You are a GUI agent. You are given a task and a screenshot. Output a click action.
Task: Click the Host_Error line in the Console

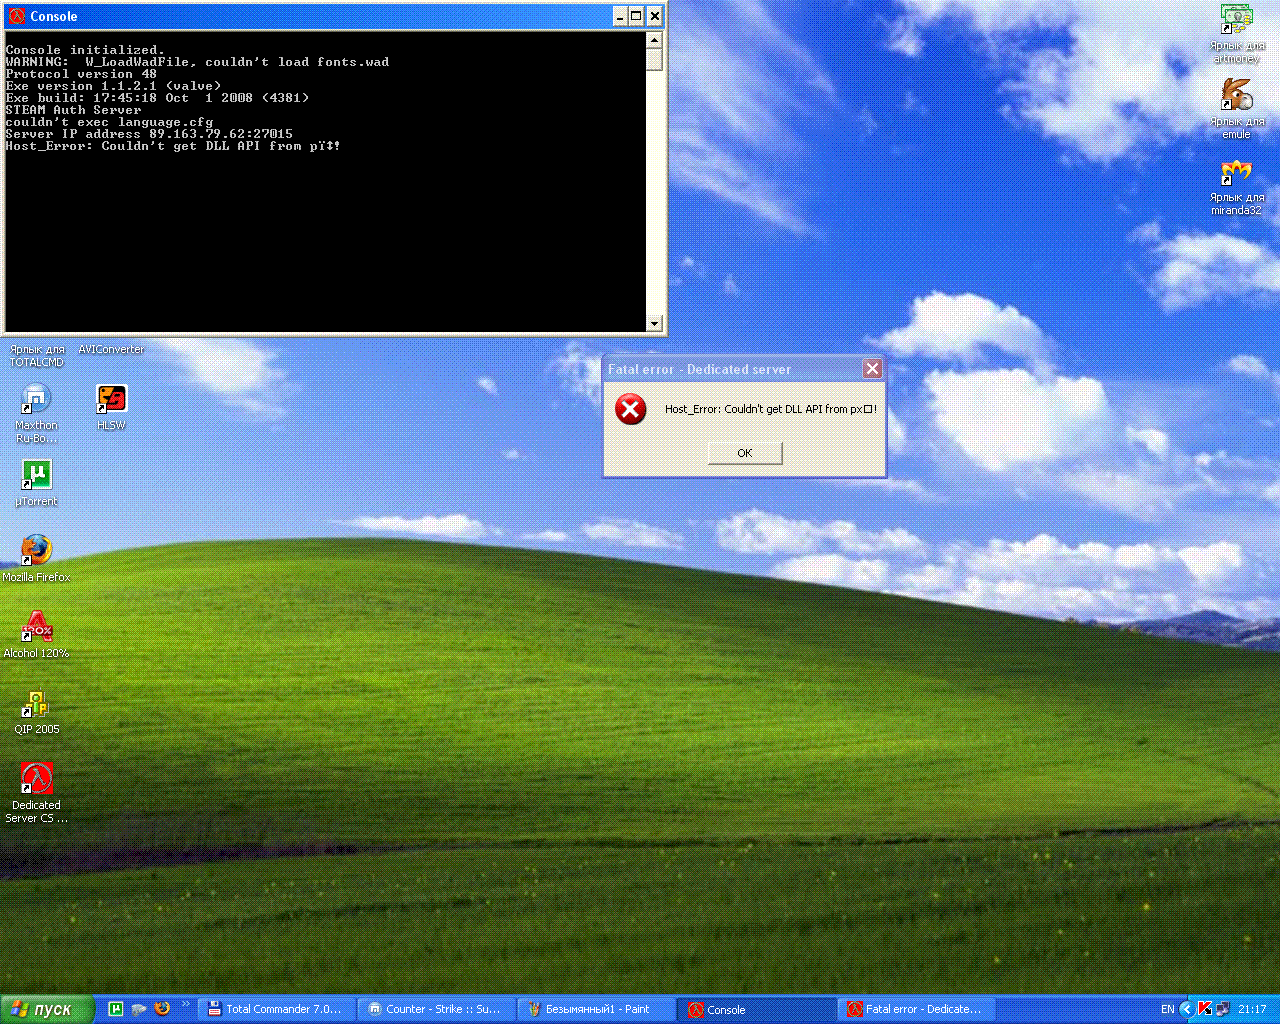[173, 146]
